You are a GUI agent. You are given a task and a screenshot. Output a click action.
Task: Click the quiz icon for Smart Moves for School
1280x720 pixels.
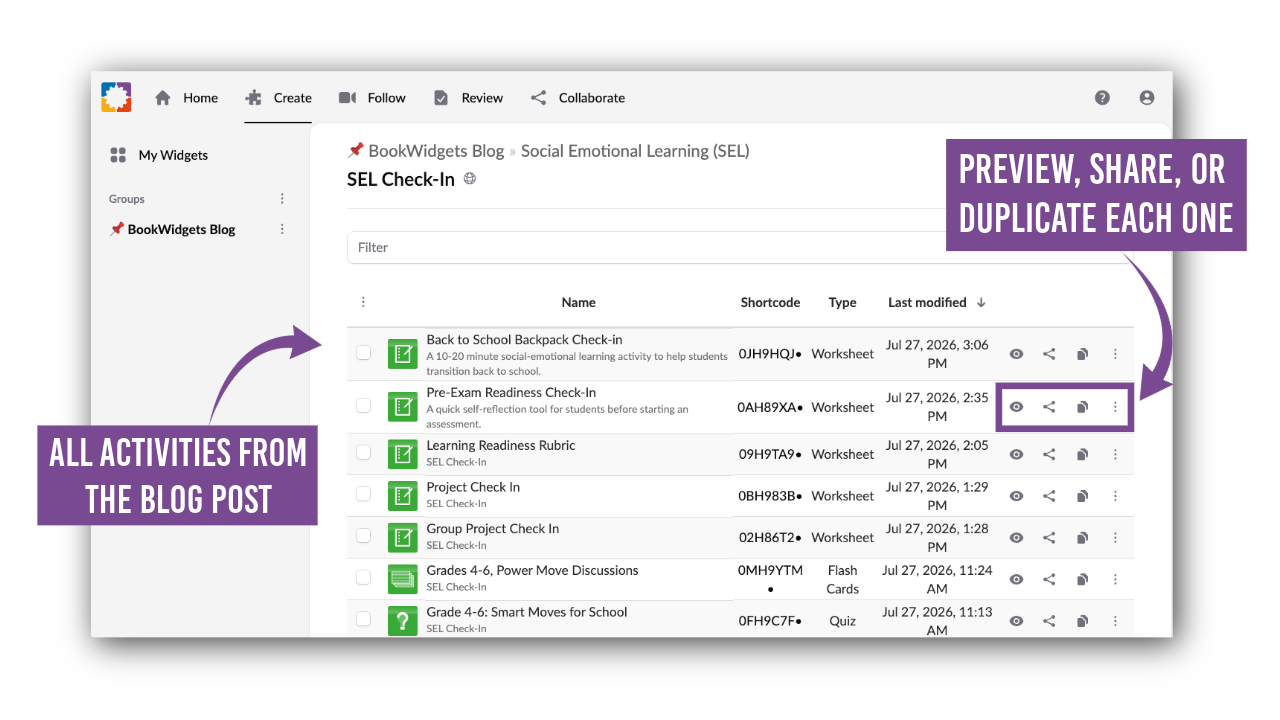tap(402, 621)
